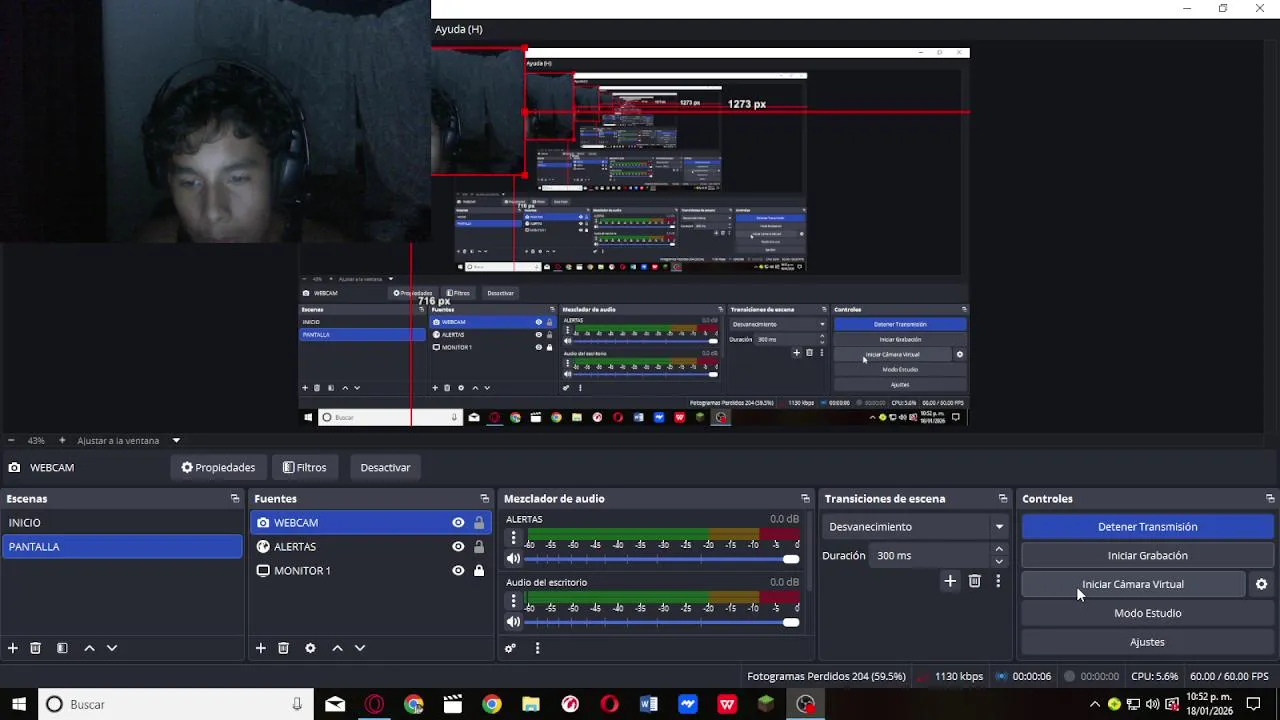Open virtual camera settings gear
Image resolution: width=1280 pixels, height=720 pixels.
[x=1261, y=584]
